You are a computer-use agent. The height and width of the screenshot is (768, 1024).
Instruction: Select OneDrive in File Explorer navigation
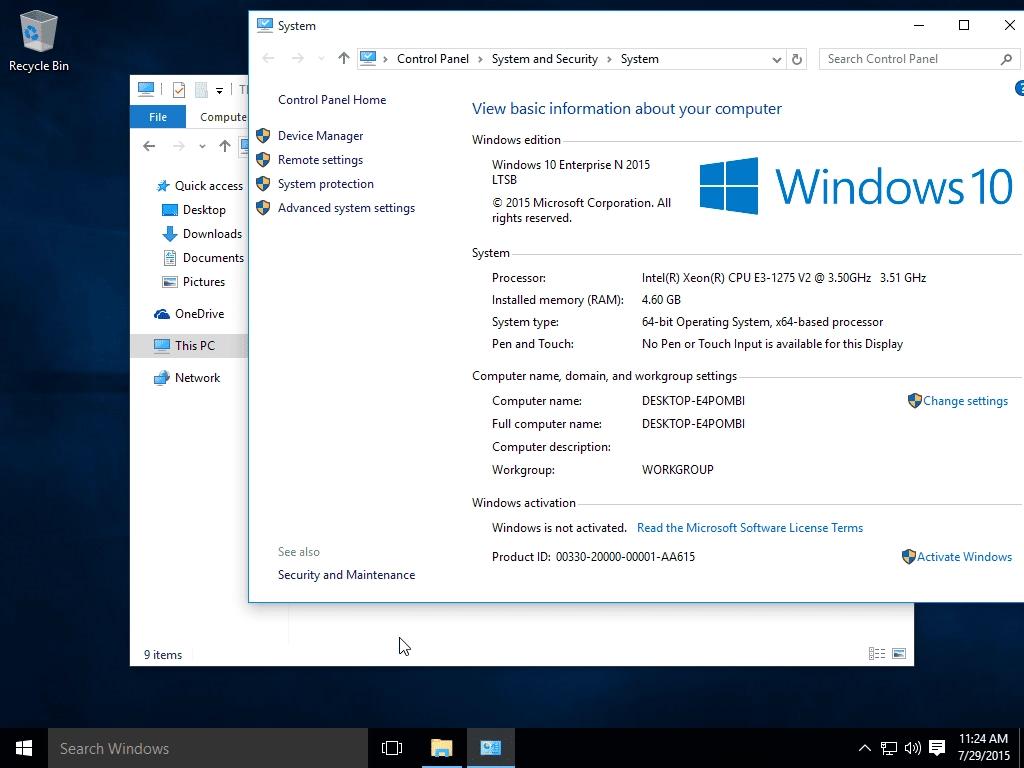[x=199, y=314]
